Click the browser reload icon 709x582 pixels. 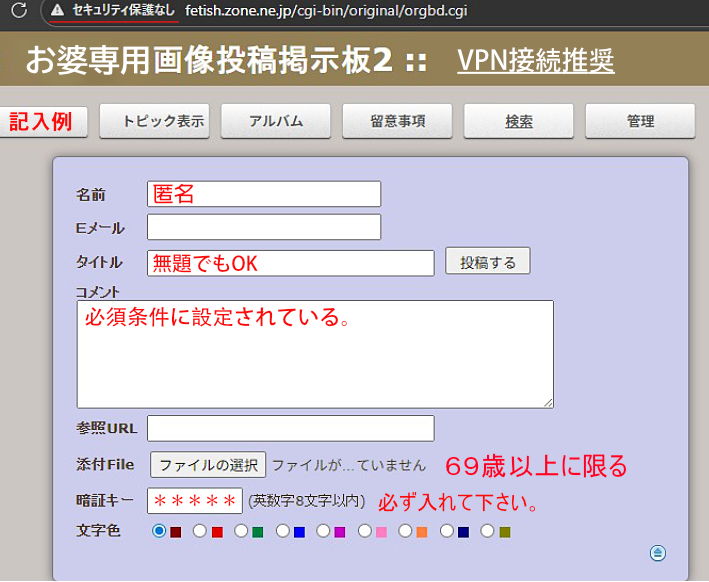[x=17, y=13]
